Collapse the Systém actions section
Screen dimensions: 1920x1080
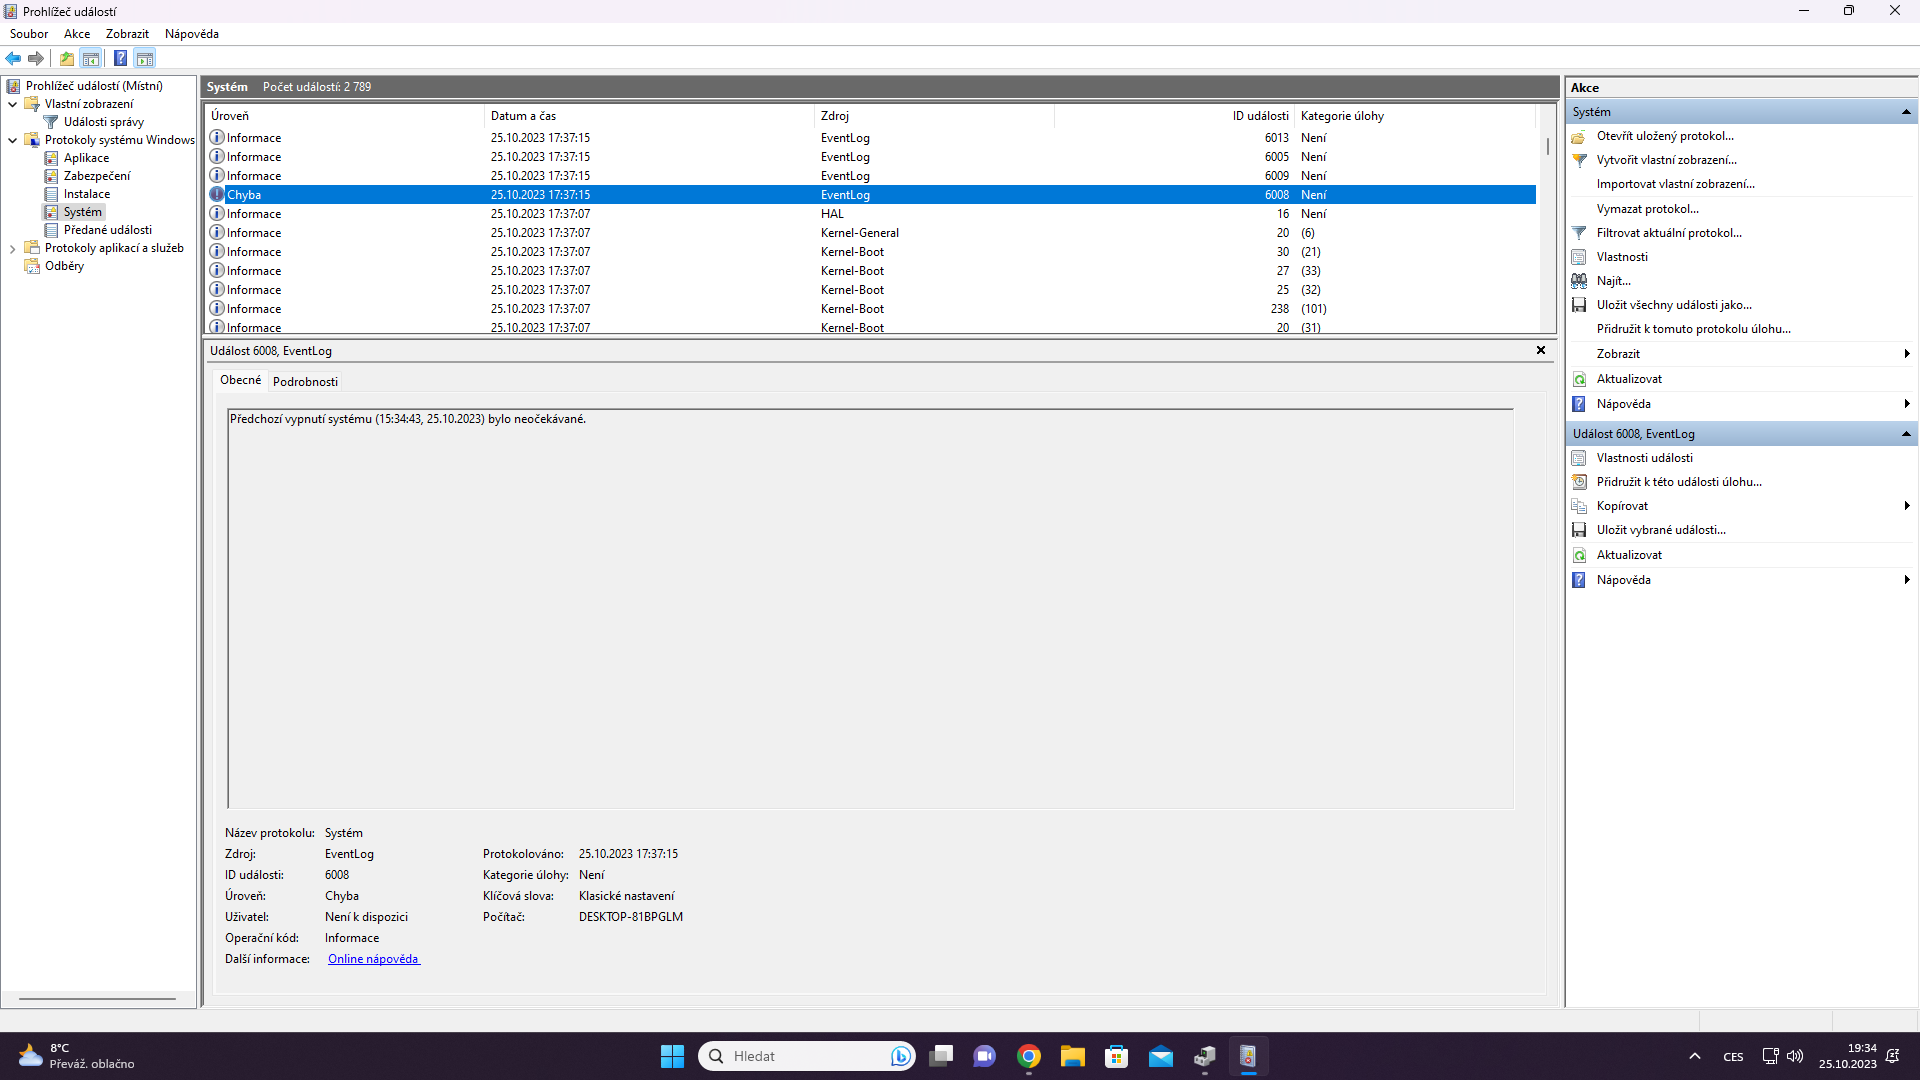click(x=1906, y=112)
